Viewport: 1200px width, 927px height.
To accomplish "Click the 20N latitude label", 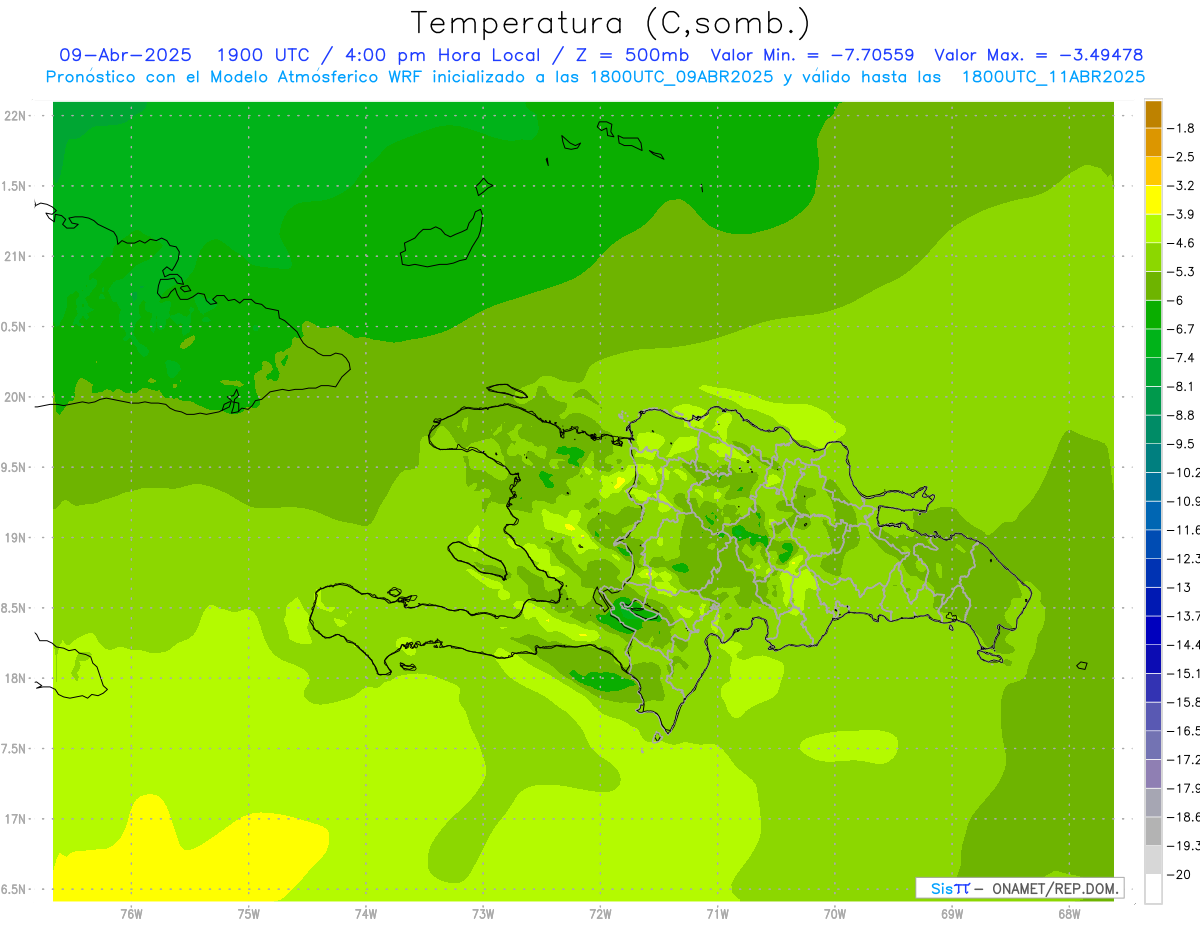I will tap(16, 397).
